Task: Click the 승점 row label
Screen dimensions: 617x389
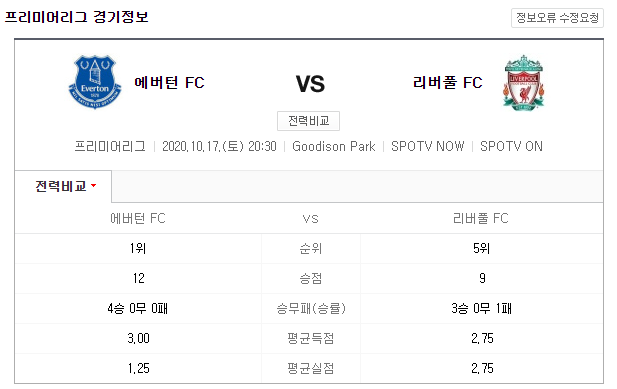Action: [311, 278]
